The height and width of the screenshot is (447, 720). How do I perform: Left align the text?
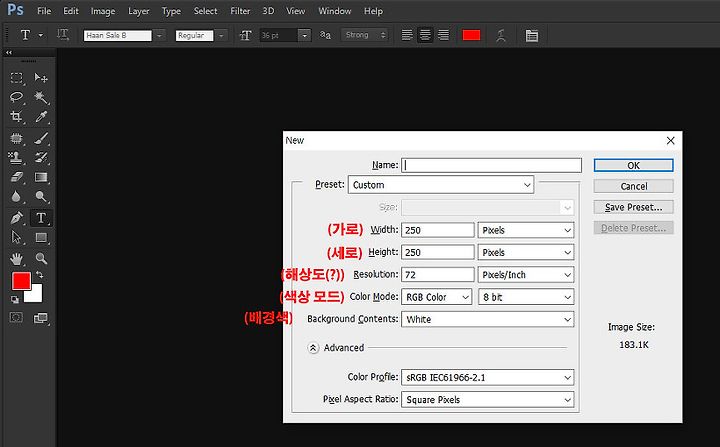pos(407,35)
